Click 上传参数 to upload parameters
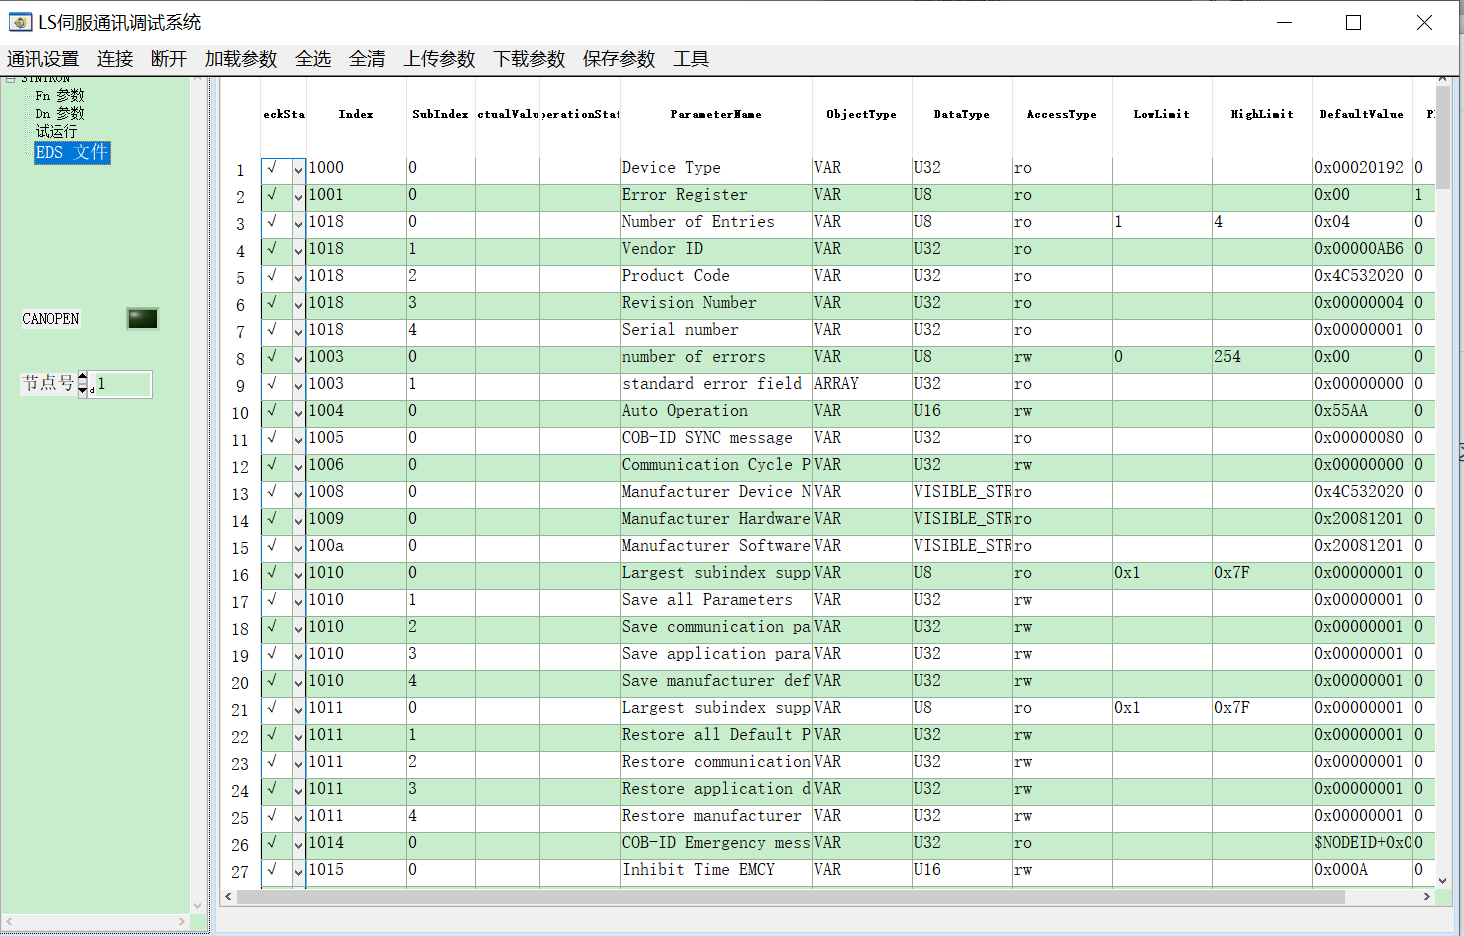Screen dimensions: 1464x936 pyautogui.click(x=438, y=58)
